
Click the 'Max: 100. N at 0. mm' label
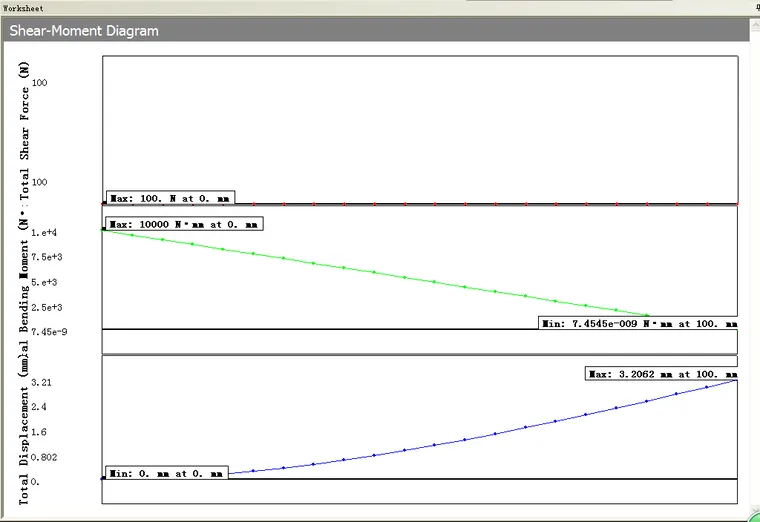pos(171,198)
